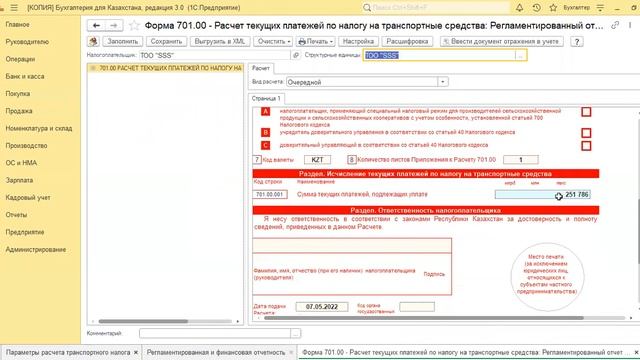Open Продажа section in sidebar
The width and height of the screenshot is (640, 360).
point(19,111)
